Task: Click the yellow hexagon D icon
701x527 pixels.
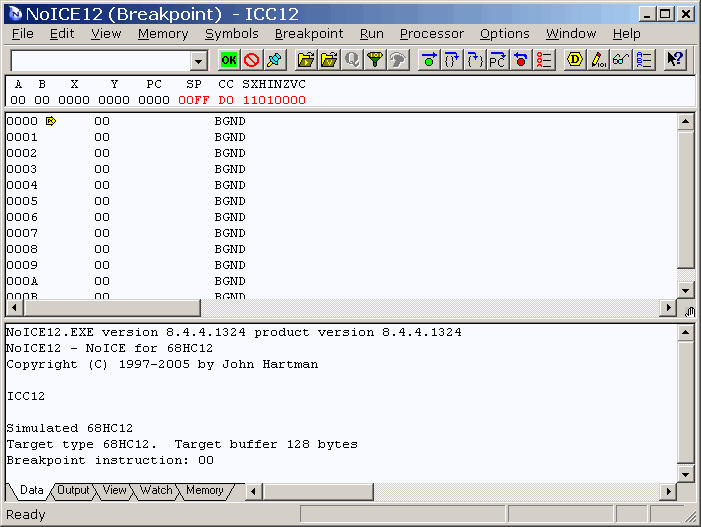Action: click(x=575, y=60)
